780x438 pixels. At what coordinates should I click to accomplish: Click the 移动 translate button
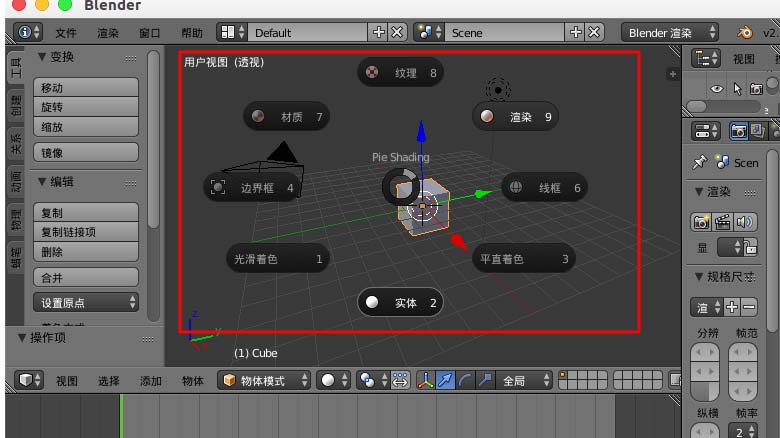click(86, 87)
